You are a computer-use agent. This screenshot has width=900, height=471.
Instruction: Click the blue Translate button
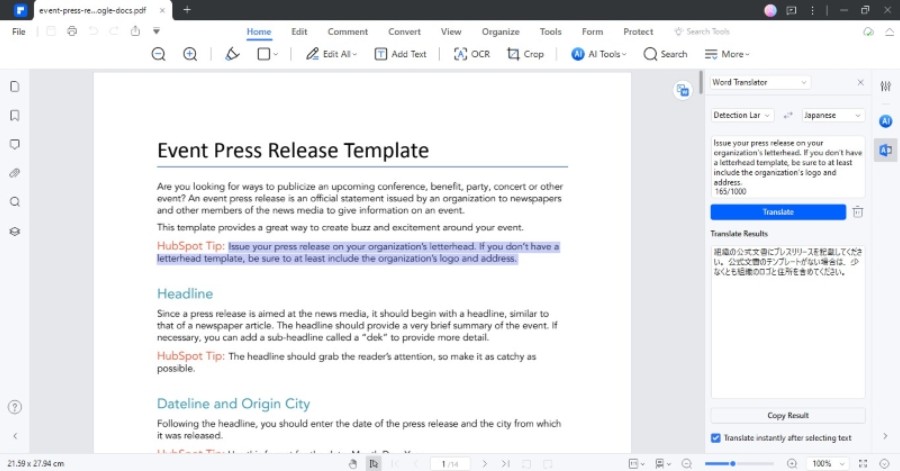click(778, 212)
